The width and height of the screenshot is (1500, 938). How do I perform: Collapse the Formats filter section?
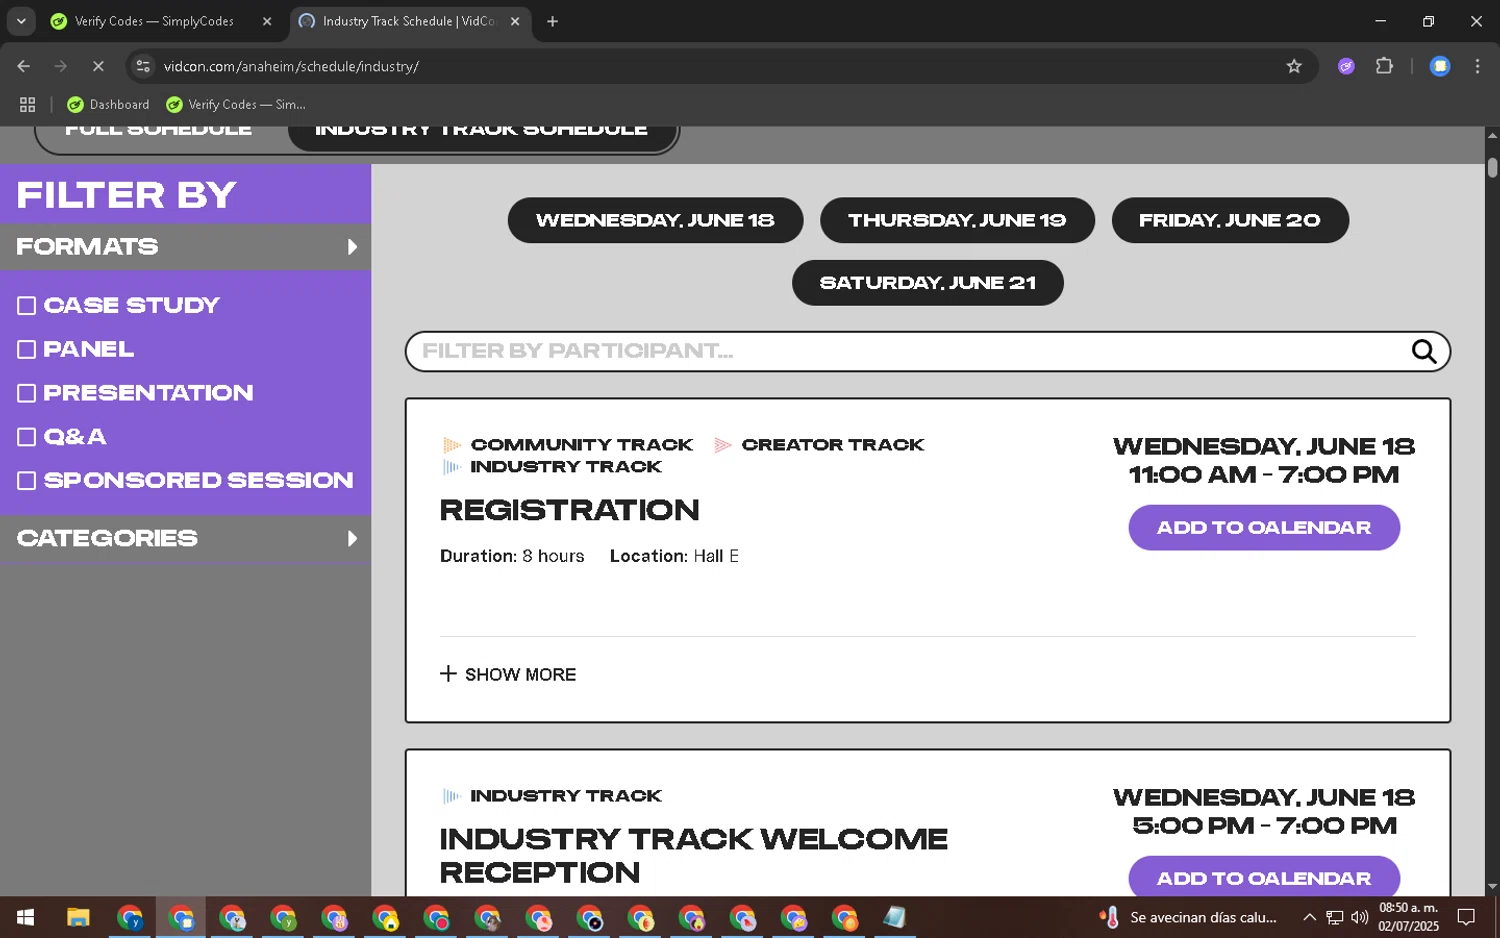pyautogui.click(x=185, y=247)
